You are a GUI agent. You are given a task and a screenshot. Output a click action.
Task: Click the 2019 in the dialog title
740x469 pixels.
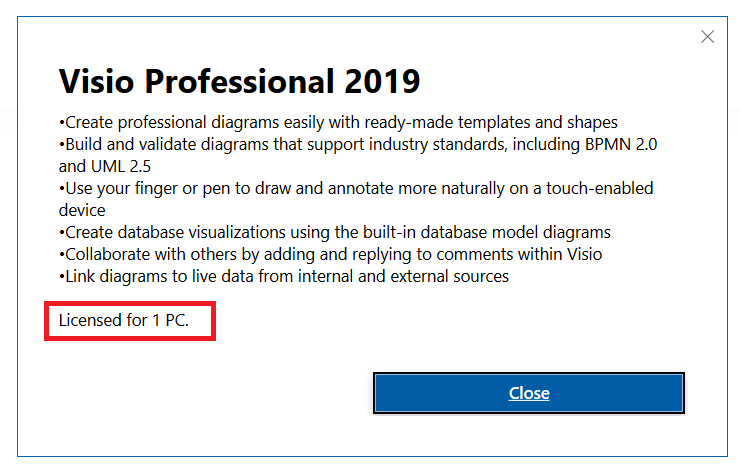click(x=382, y=81)
